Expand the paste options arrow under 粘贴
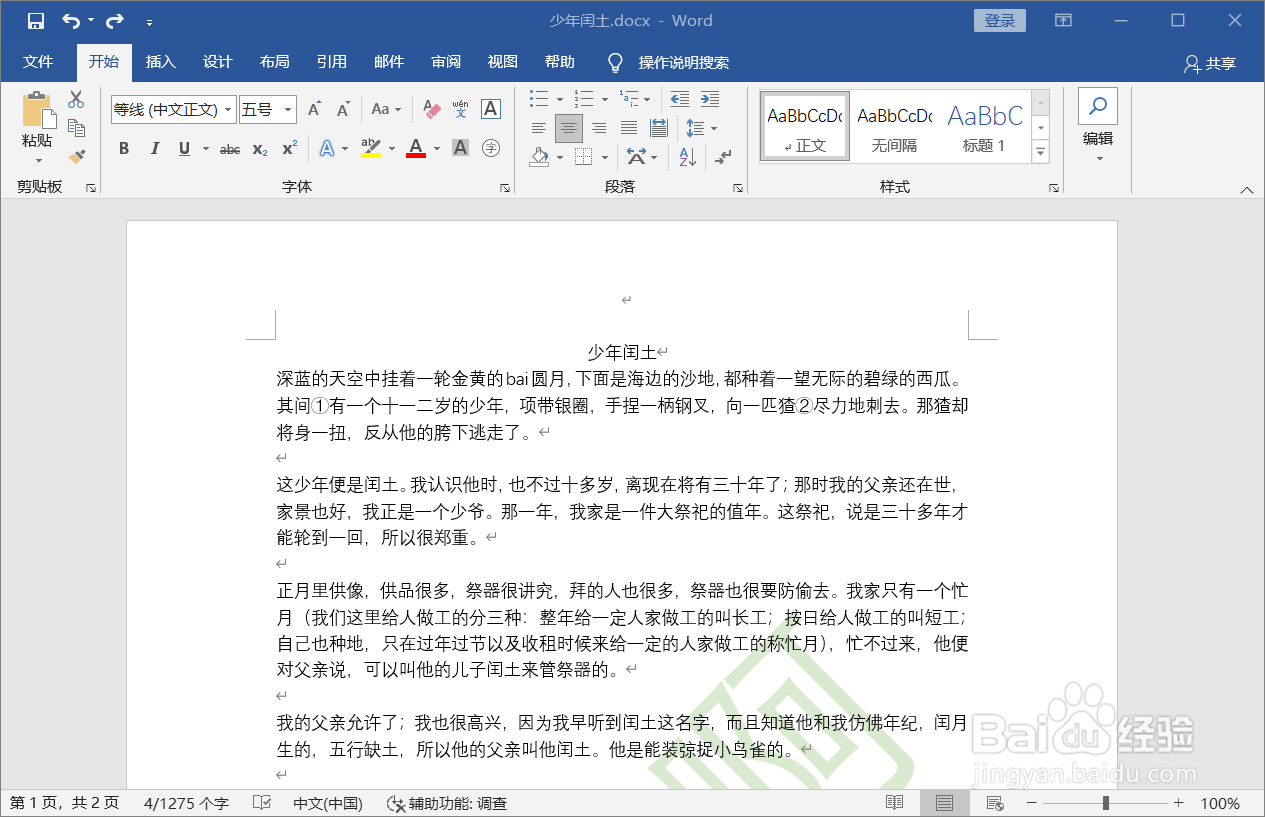This screenshot has height=817, width=1265. (x=39, y=160)
